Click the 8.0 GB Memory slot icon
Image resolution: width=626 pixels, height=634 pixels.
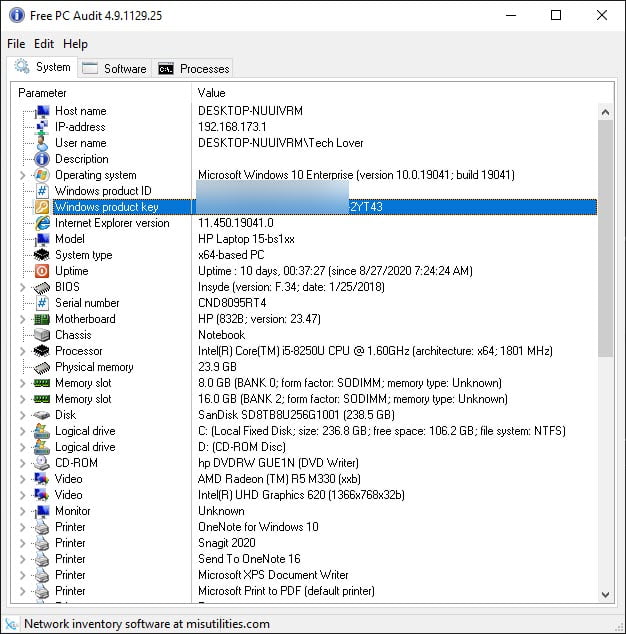(42, 383)
